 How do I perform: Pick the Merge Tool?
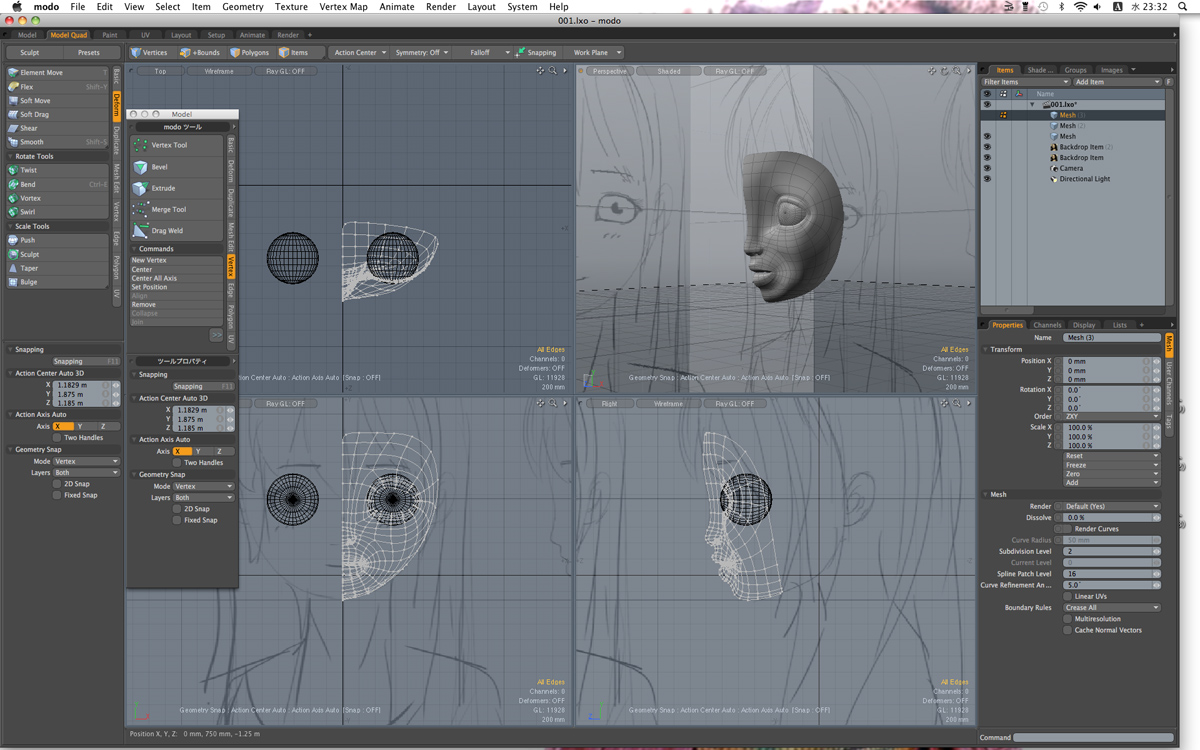click(168, 210)
